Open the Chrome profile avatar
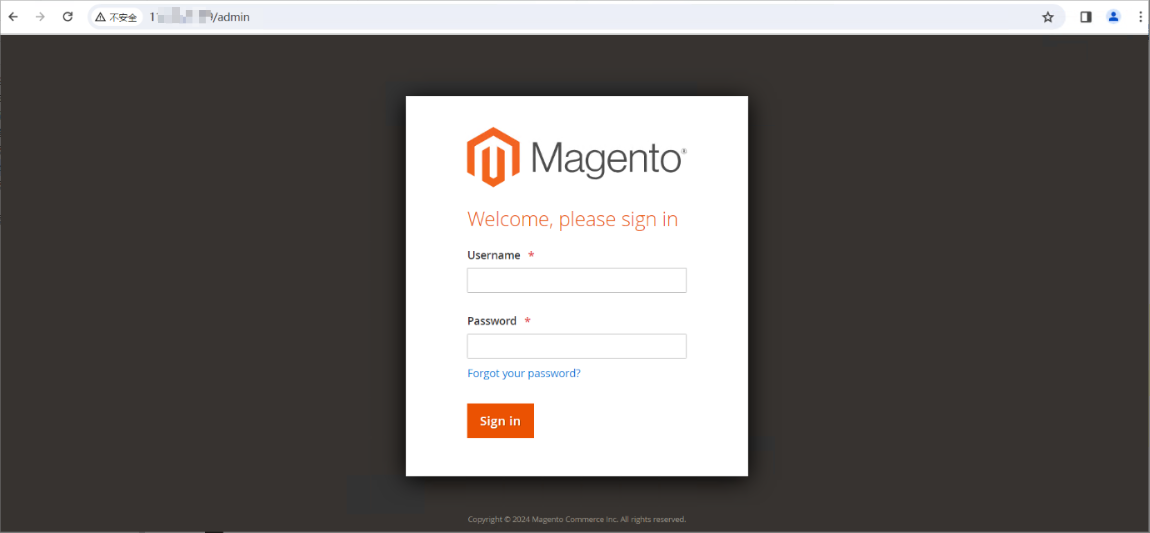The height and width of the screenshot is (533, 1150). tap(1113, 17)
